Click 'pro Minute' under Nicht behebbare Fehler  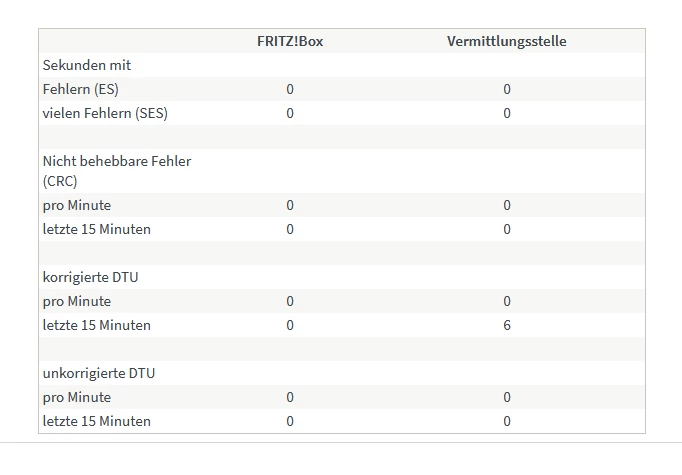click(77, 205)
